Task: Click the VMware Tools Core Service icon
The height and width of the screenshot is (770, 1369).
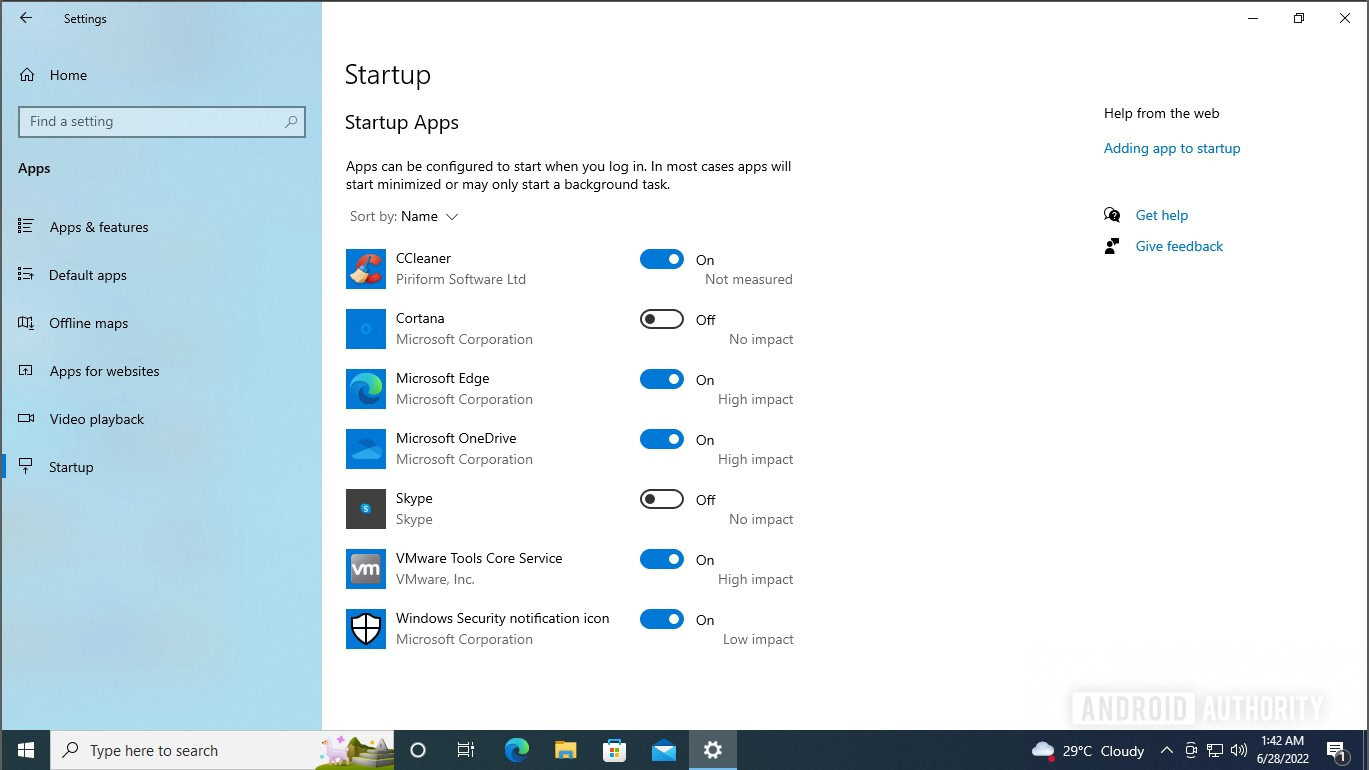Action: point(366,569)
